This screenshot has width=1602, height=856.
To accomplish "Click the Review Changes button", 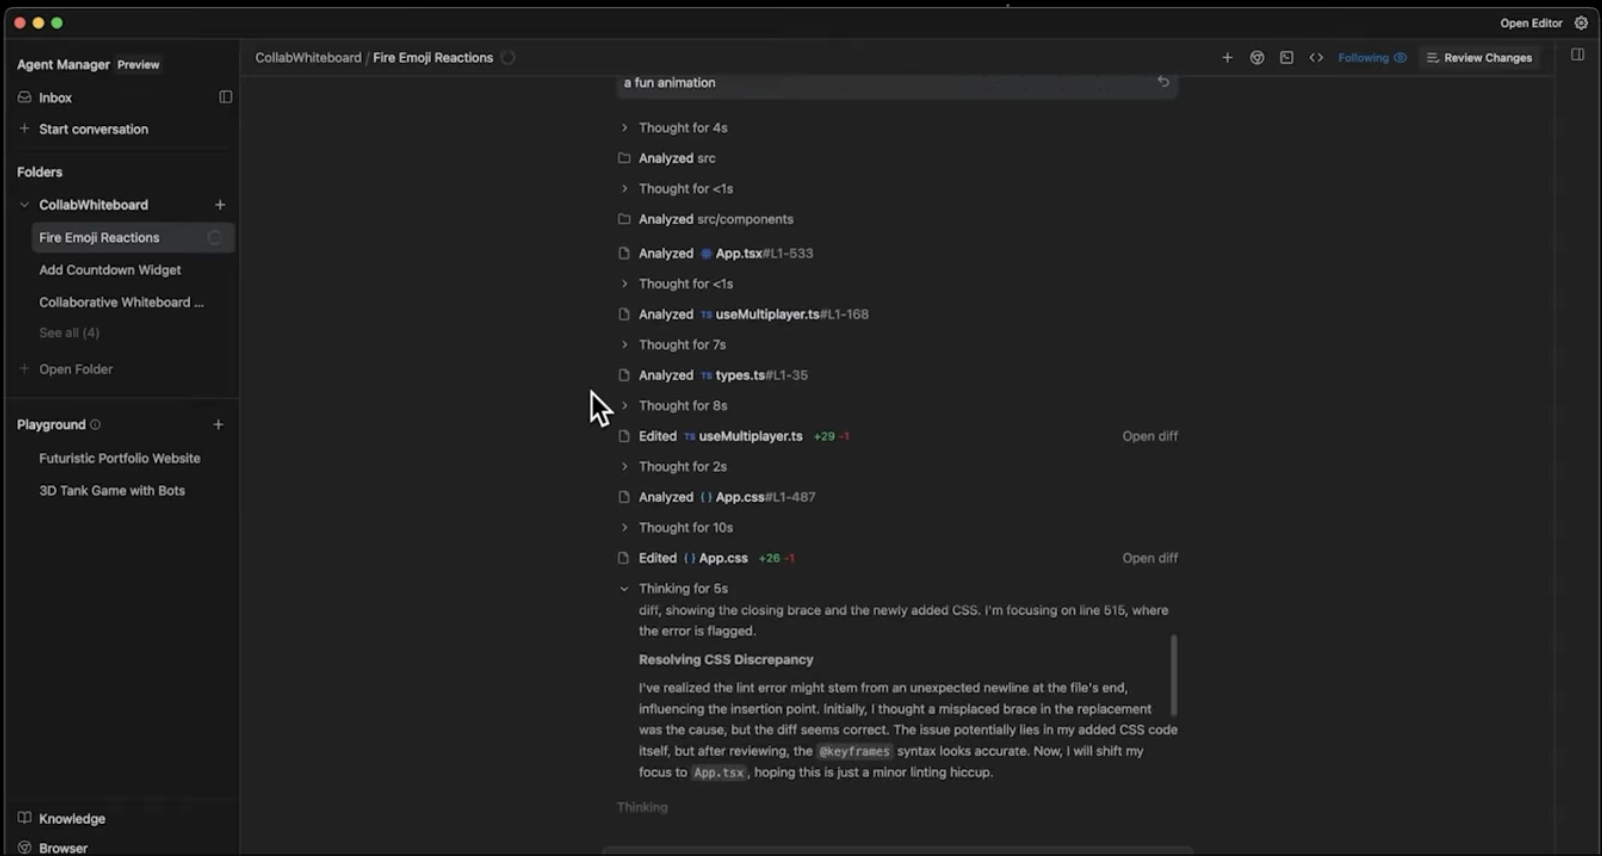I will [1479, 58].
